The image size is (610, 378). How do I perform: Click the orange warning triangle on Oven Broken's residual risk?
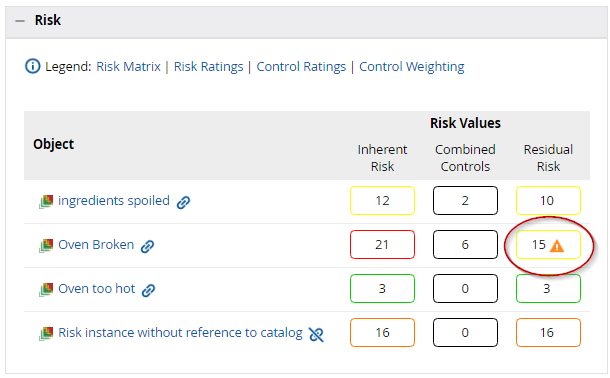[x=557, y=246]
